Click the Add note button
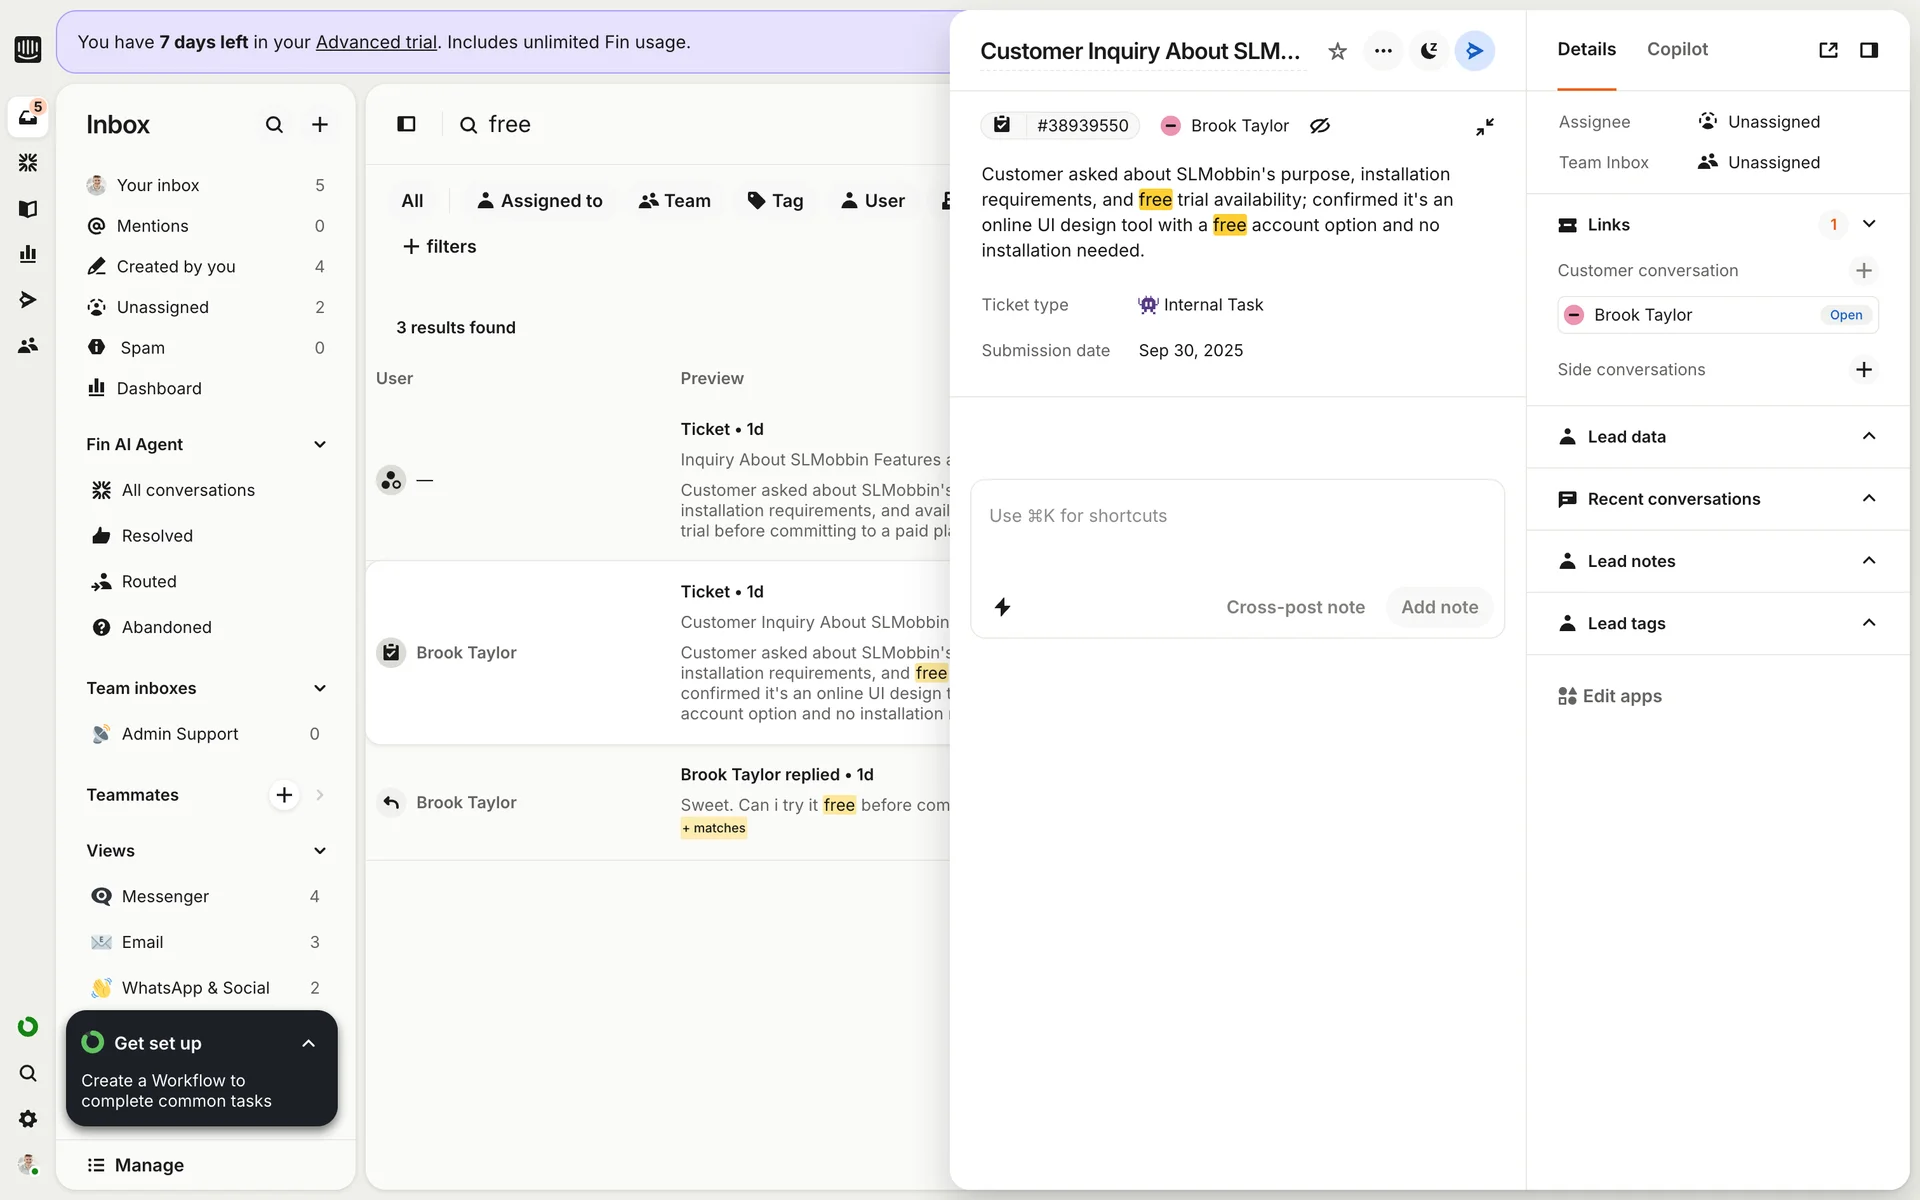The width and height of the screenshot is (1920, 1200). pyautogui.click(x=1439, y=607)
